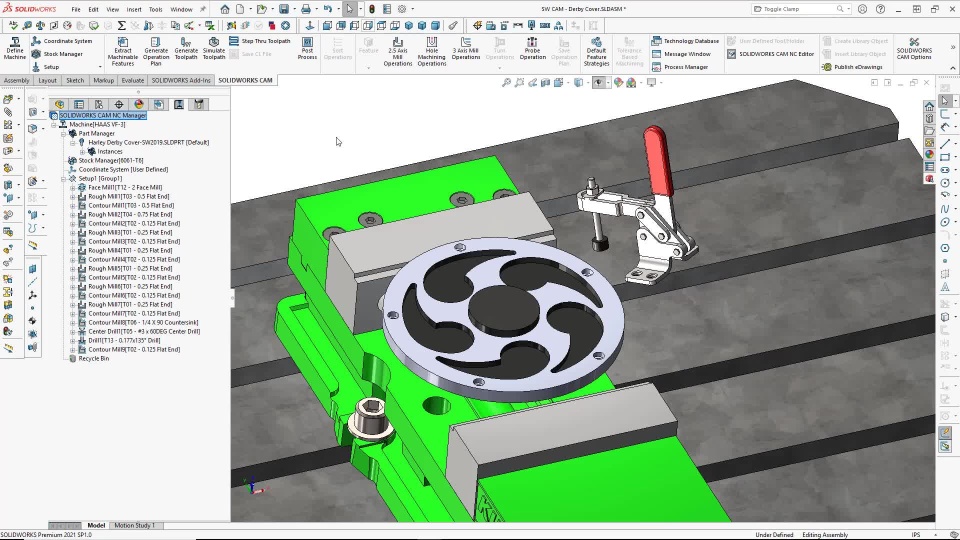The image size is (960, 540).
Task: Click the Appearances color ball in view toolbar
Action: click(x=619, y=83)
